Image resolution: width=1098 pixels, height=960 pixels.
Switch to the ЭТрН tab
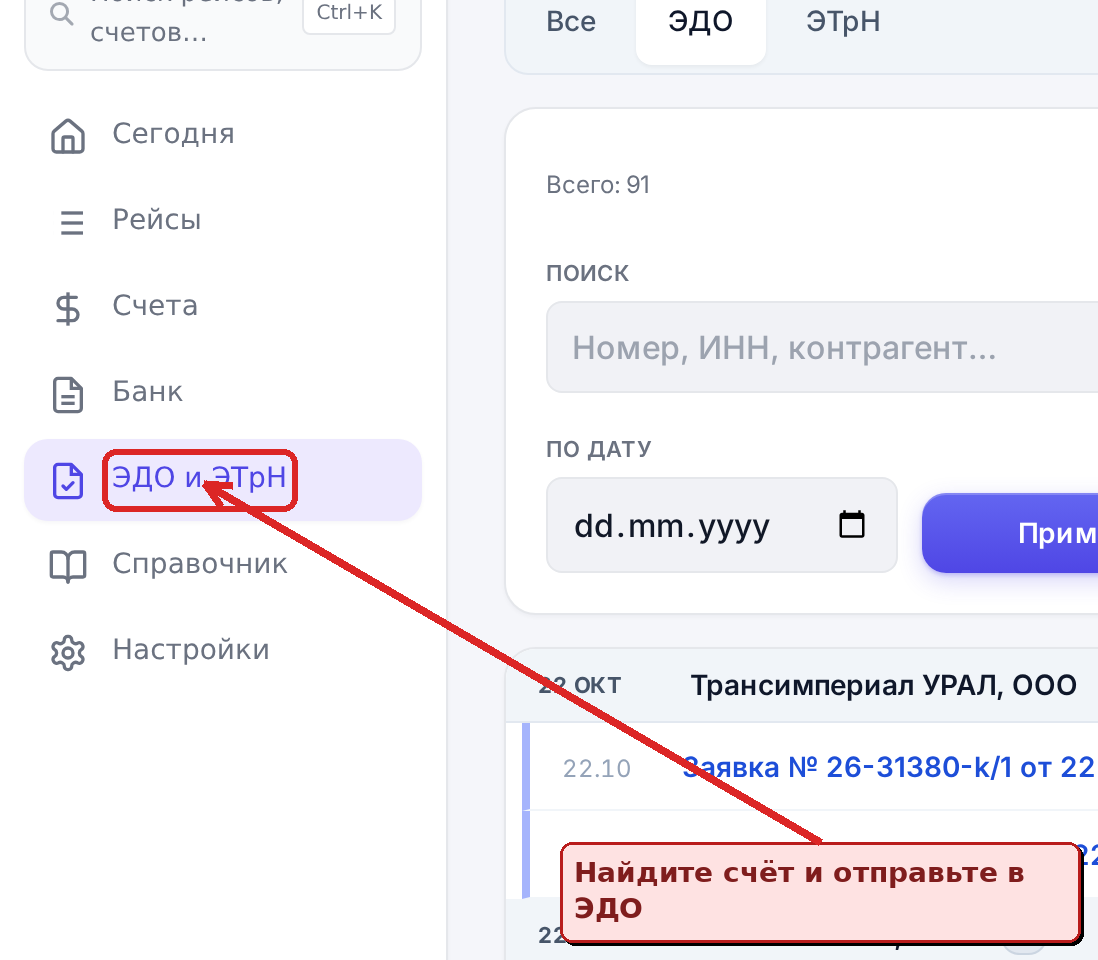click(x=843, y=22)
